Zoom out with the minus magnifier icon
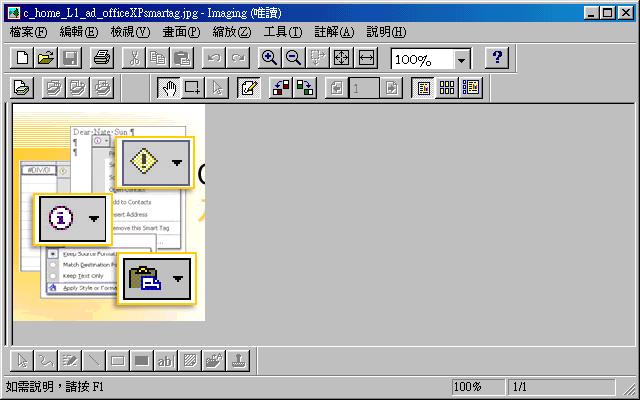This screenshot has height=400, width=640. 293,58
